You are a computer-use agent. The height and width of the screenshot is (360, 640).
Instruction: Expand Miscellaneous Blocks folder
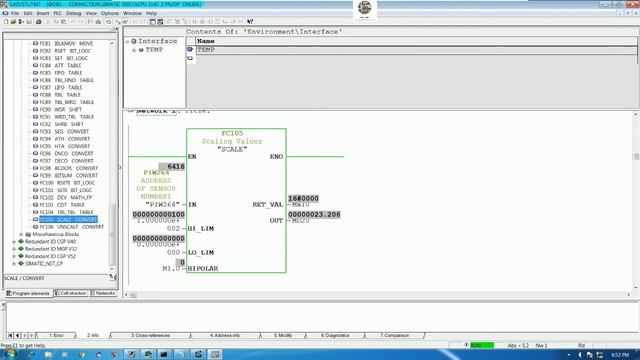coord(21,234)
